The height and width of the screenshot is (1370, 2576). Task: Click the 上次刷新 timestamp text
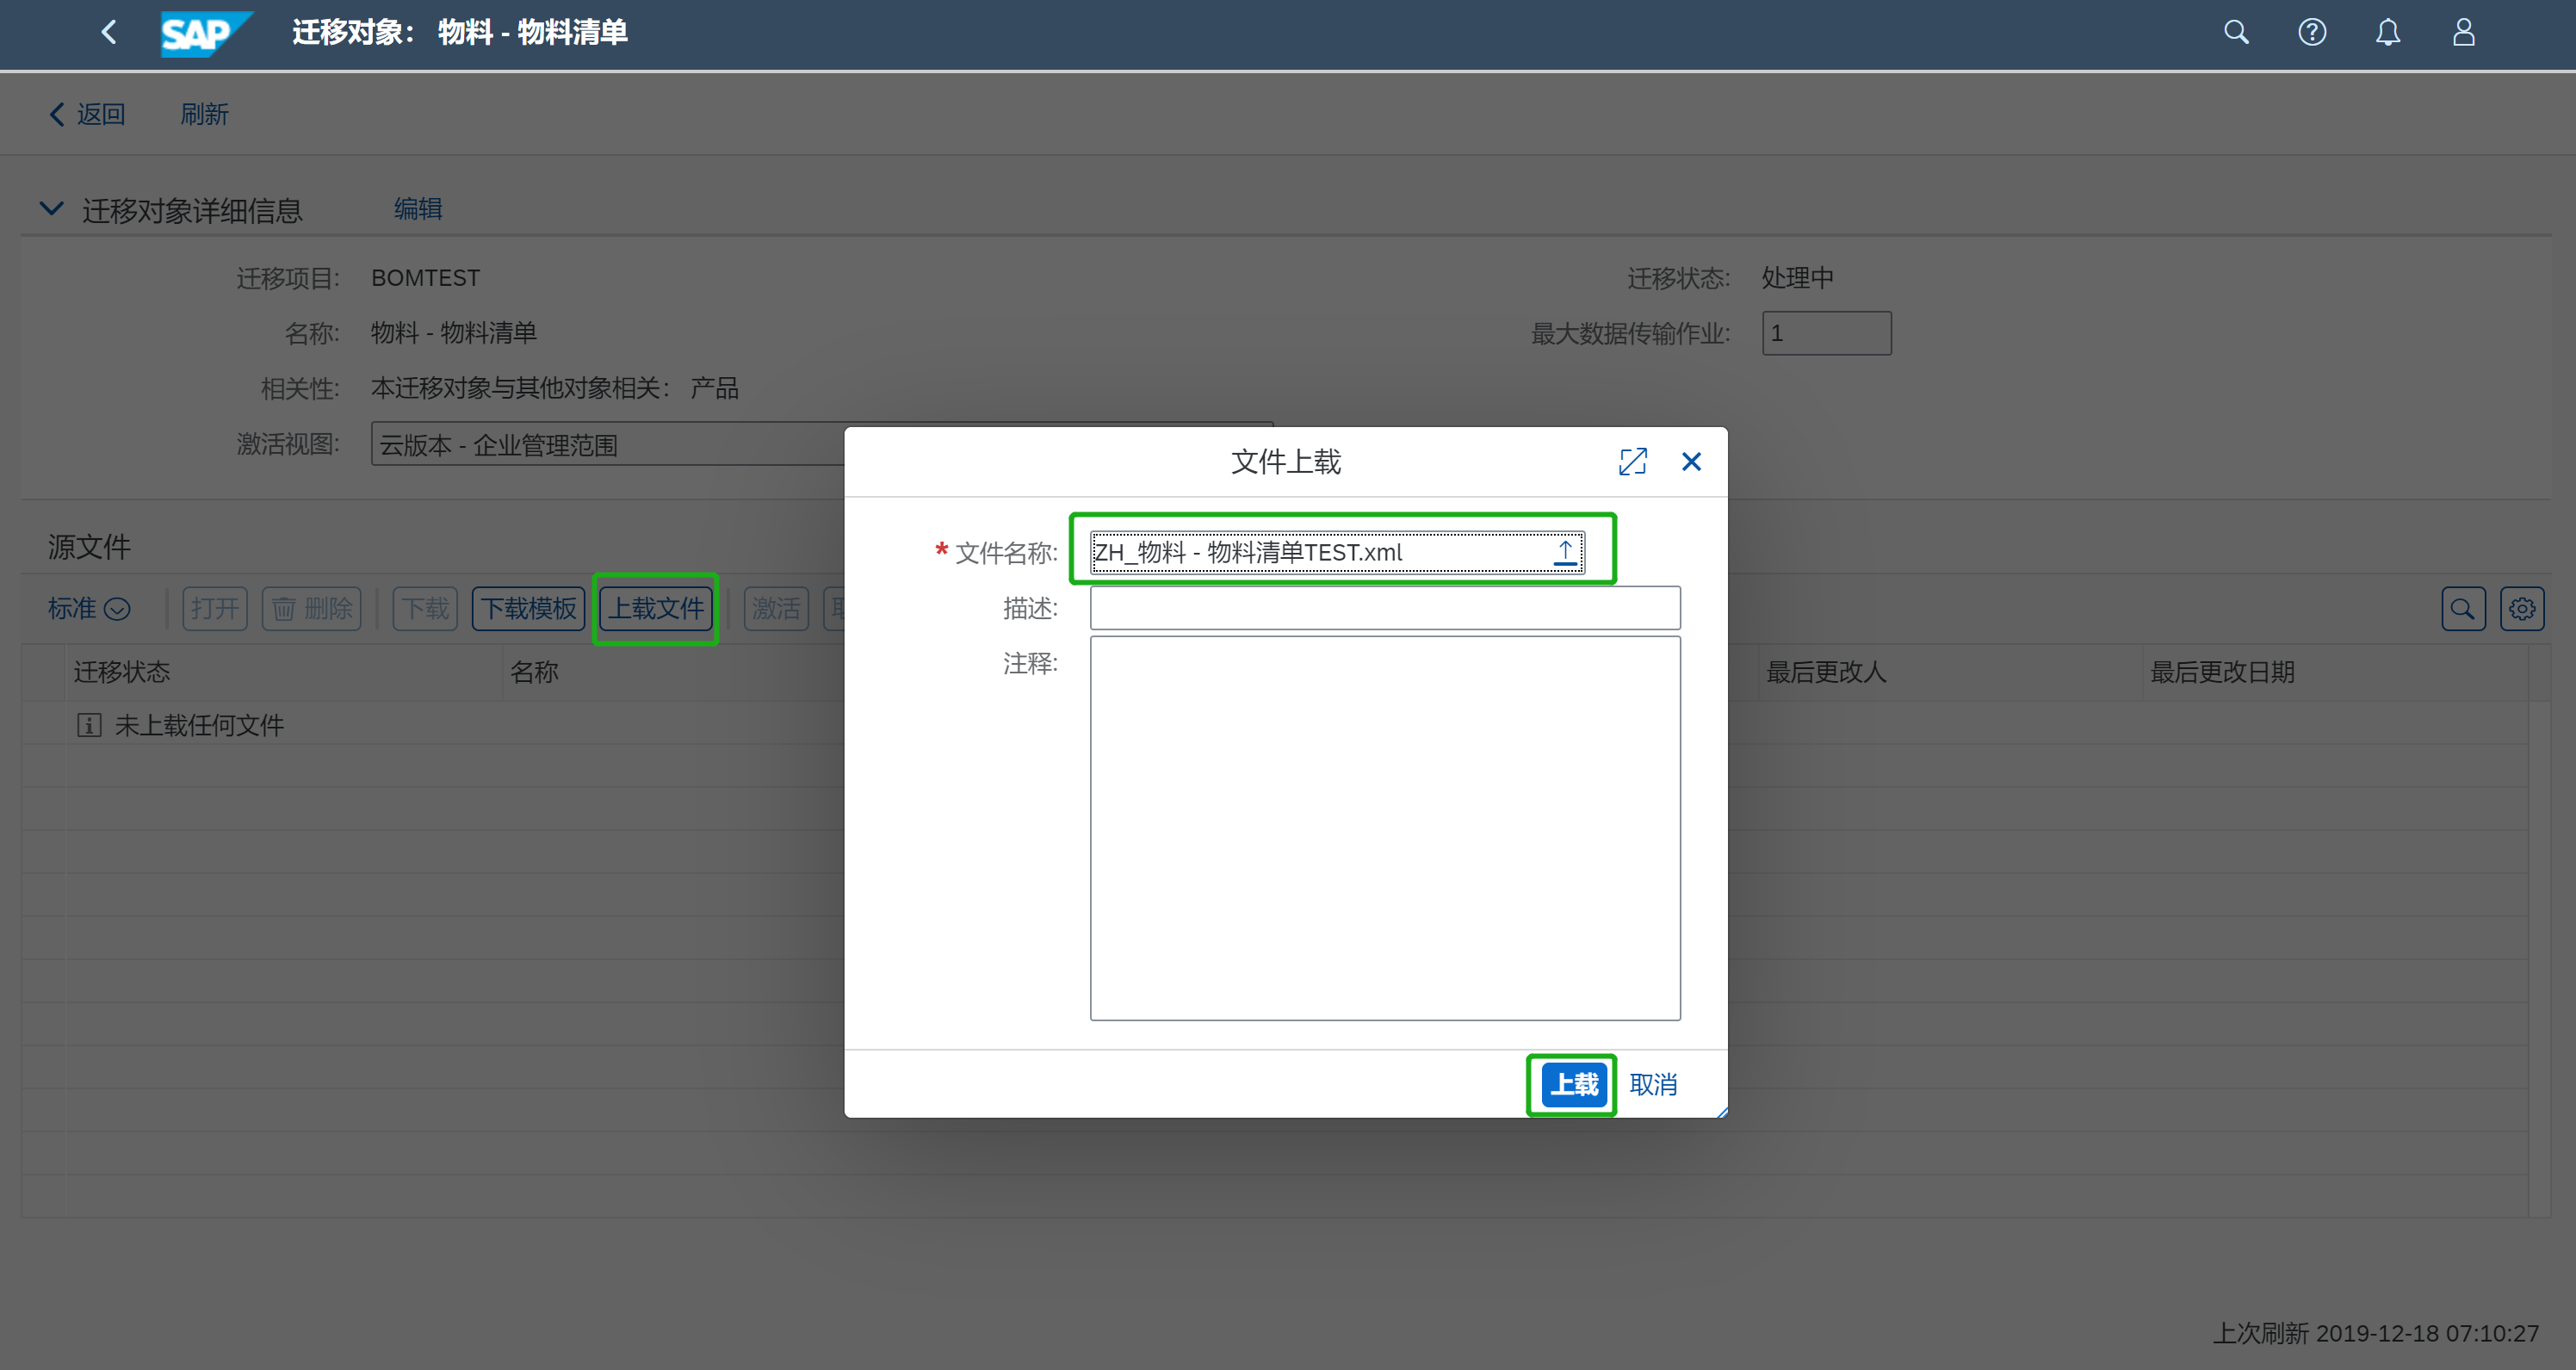pyautogui.click(x=2375, y=1333)
